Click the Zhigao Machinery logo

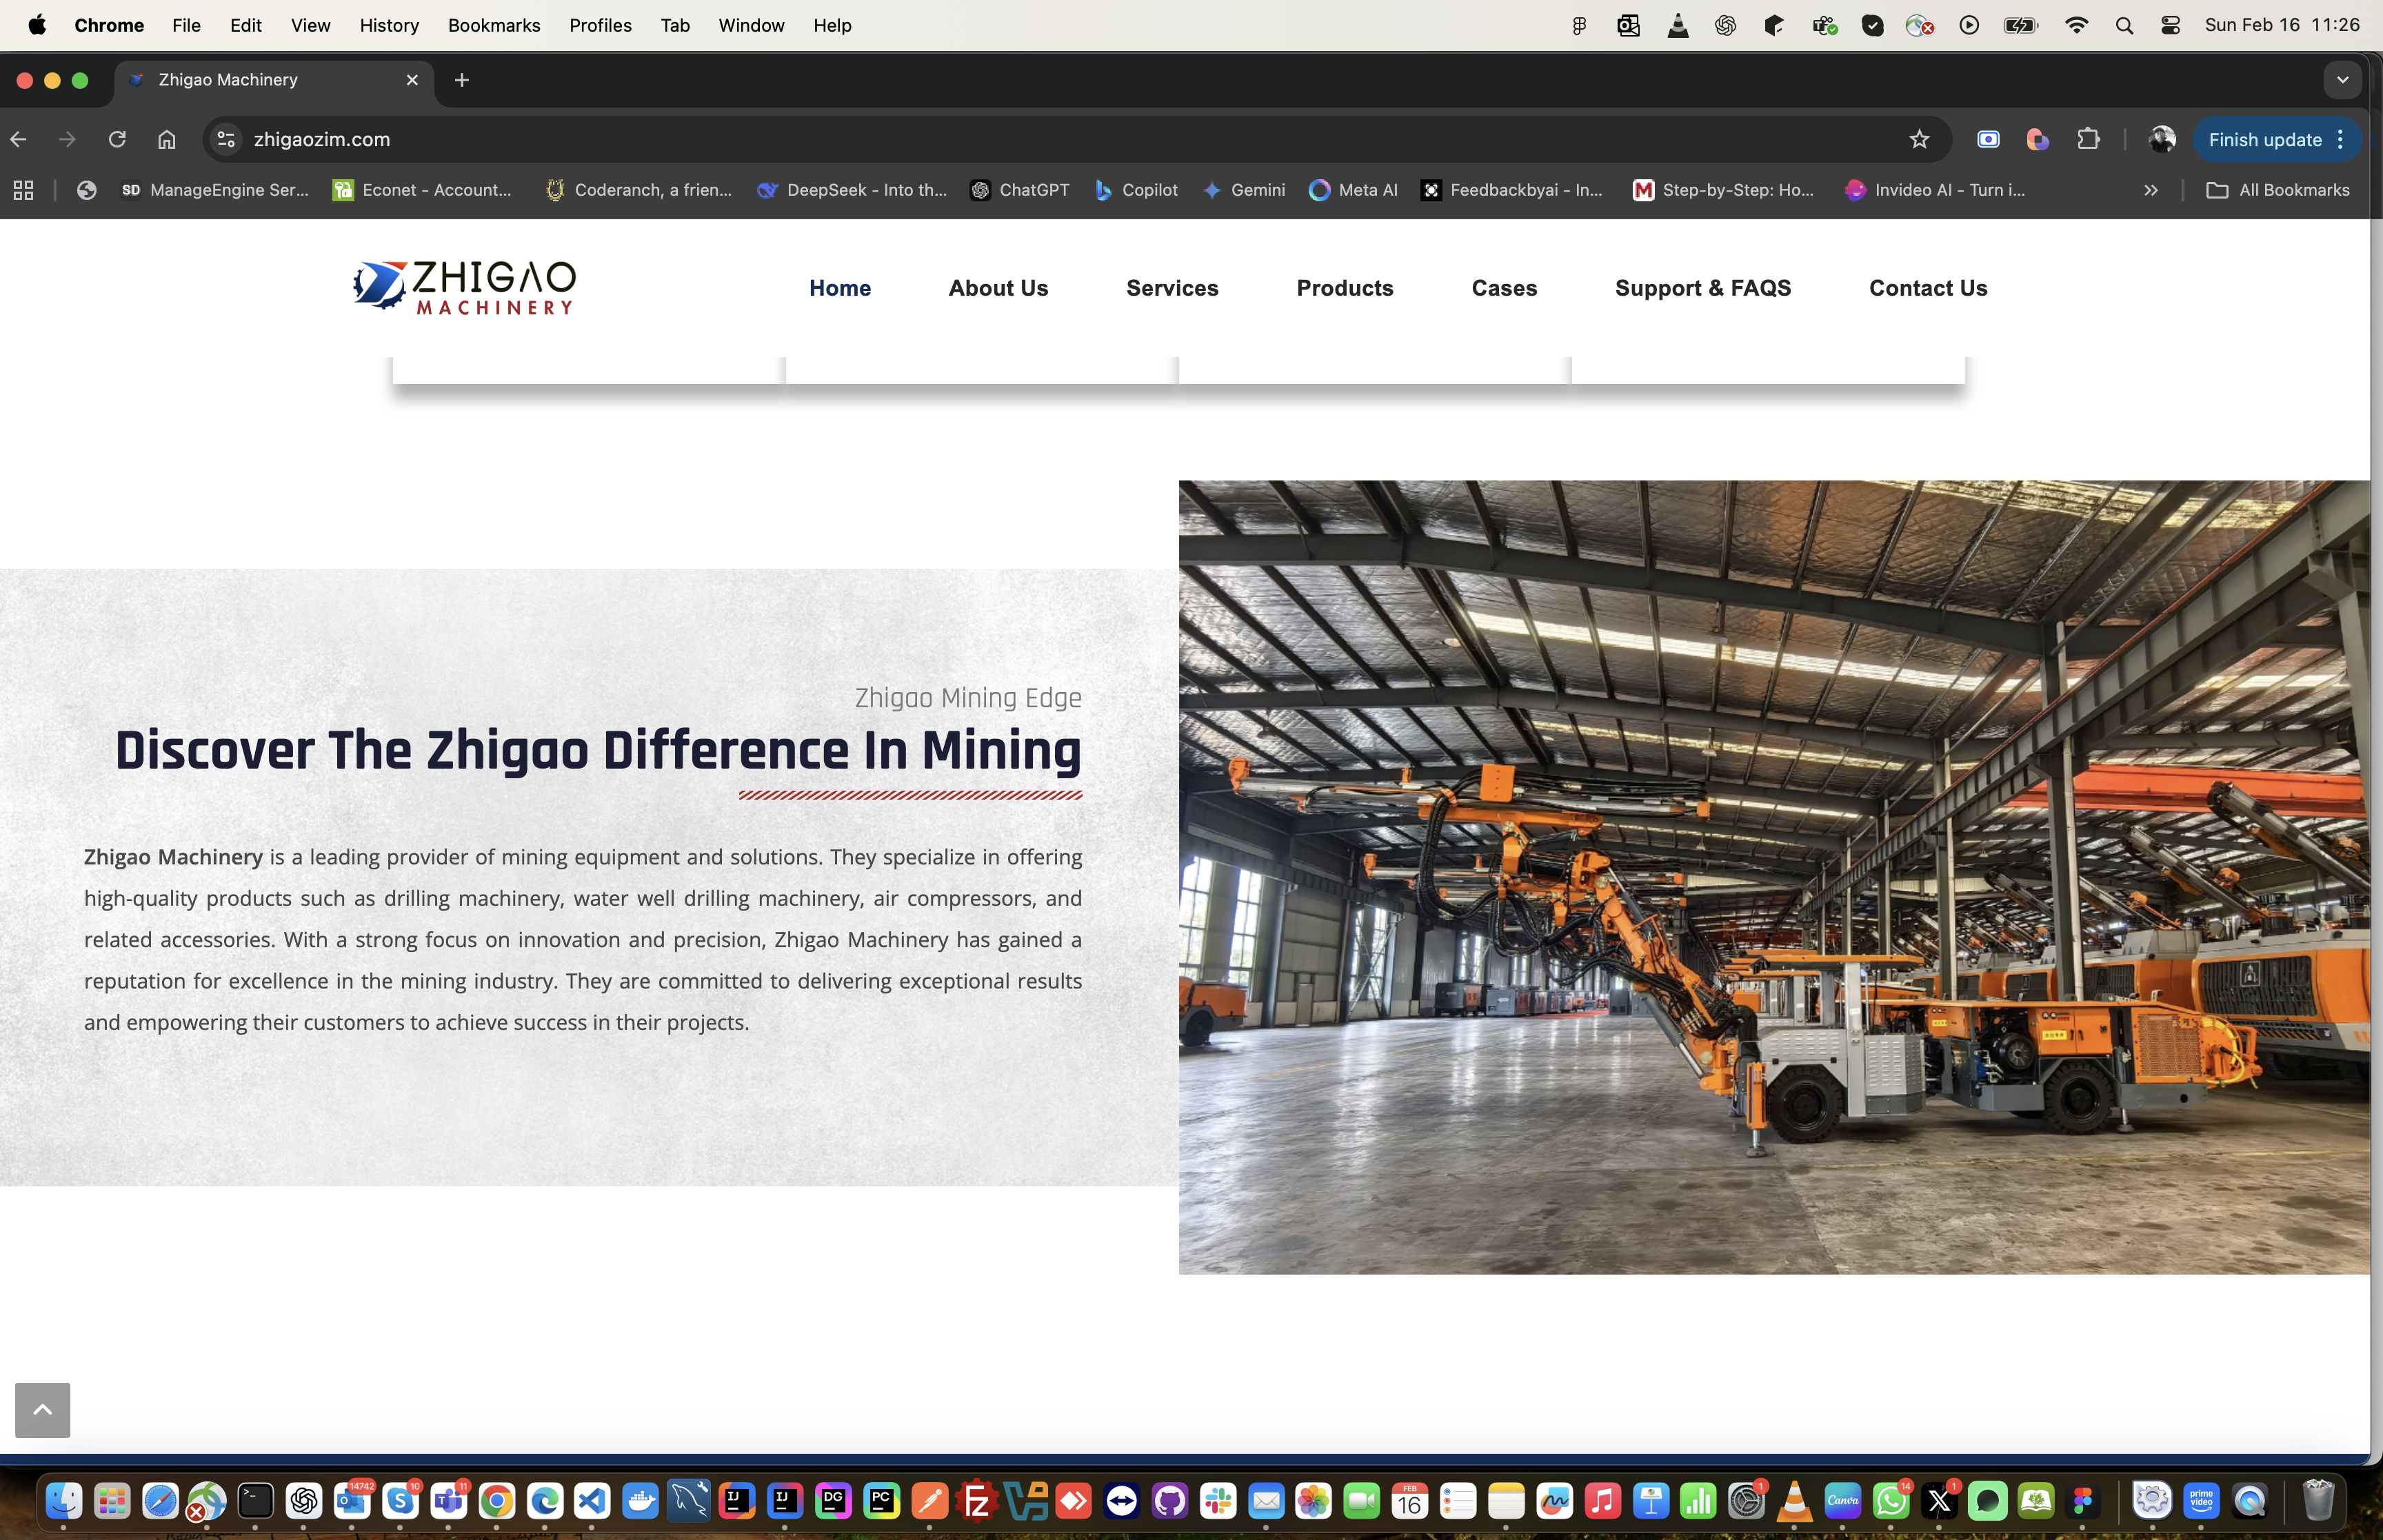coord(464,288)
